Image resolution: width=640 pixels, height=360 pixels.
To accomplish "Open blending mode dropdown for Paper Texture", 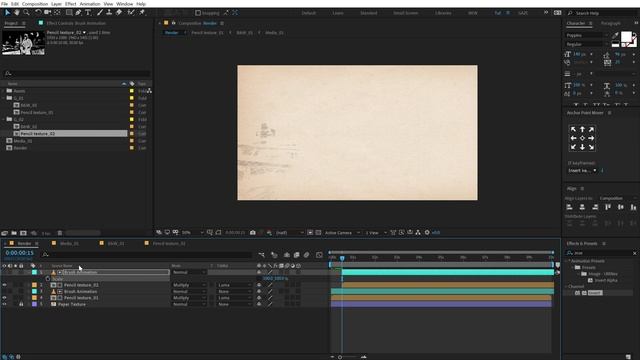I will point(189,304).
